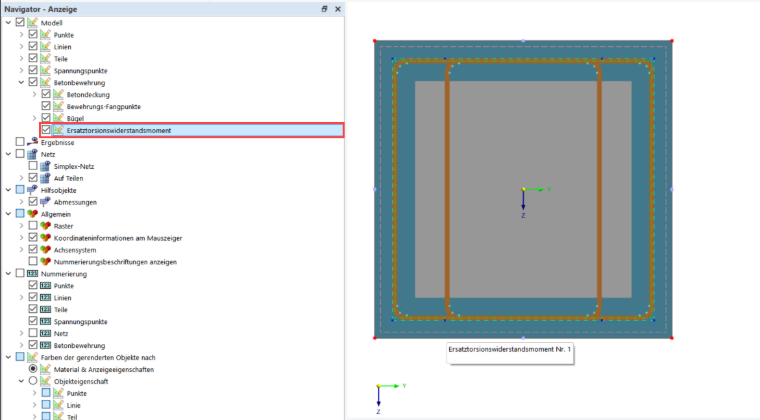The width and height of the screenshot is (760, 420).
Task: Collapse the Betonbewehrung tree node
Action: tap(21, 82)
